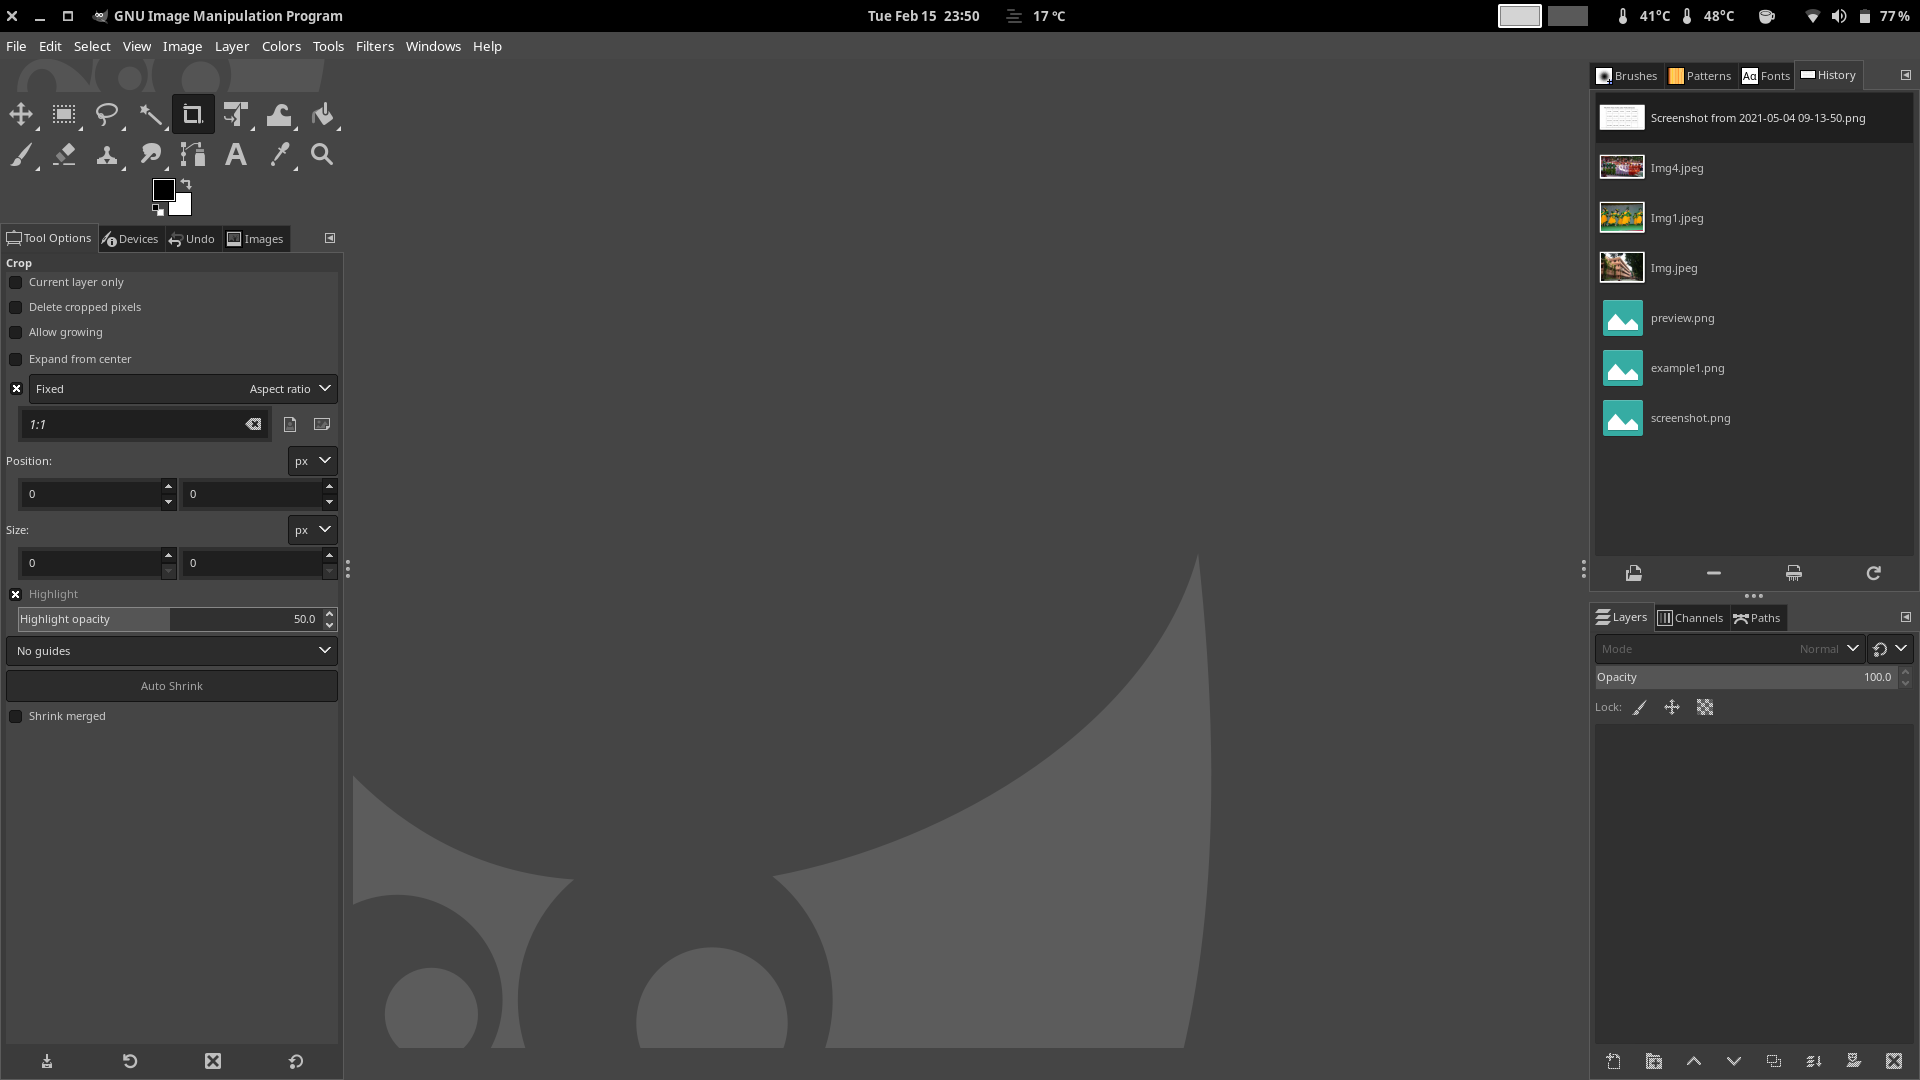Screen dimensions: 1920x1080
Task: Click the new layer icon
Action: [x=1613, y=1062]
